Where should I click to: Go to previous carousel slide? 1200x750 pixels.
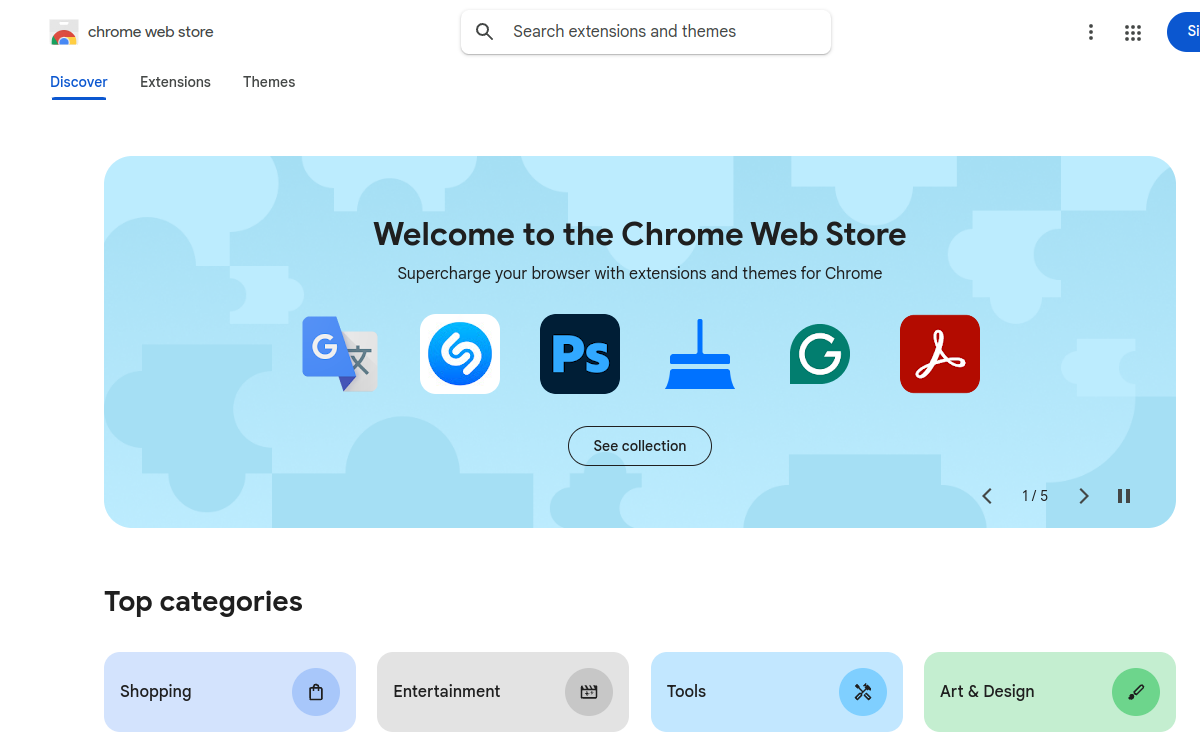point(987,496)
